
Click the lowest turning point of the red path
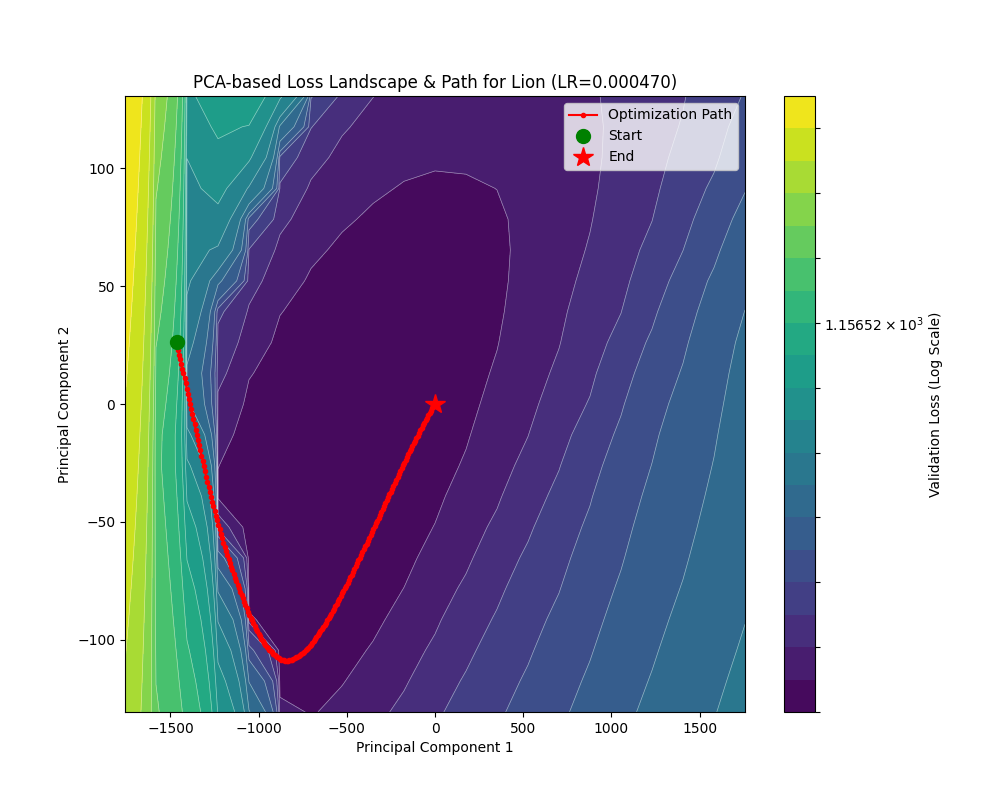[x=287, y=660]
